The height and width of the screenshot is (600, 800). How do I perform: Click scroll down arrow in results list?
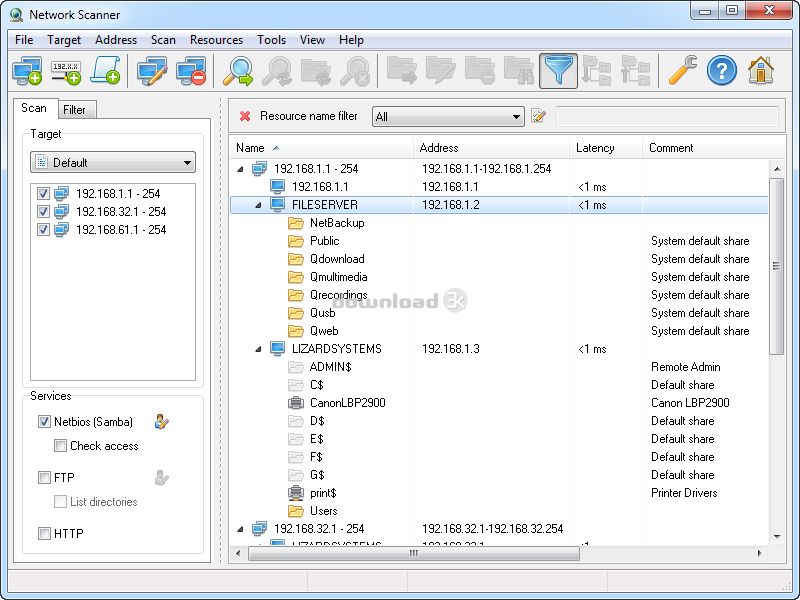tap(777, 536)
